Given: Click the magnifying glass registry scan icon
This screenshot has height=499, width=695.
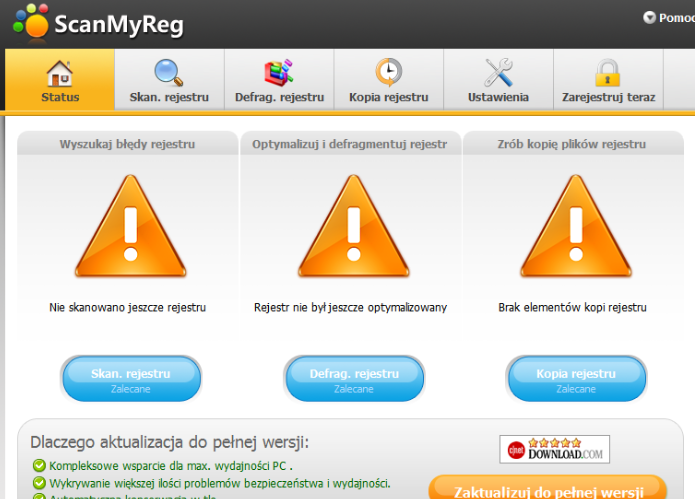Looking at the screenshot, I should [x=169, y=73].
